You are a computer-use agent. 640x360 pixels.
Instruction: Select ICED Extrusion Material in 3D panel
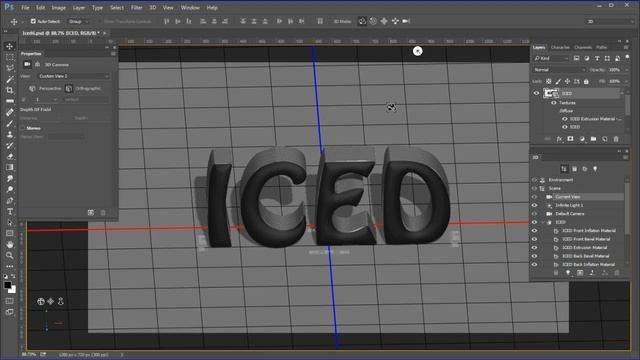[x=584, y=248]
